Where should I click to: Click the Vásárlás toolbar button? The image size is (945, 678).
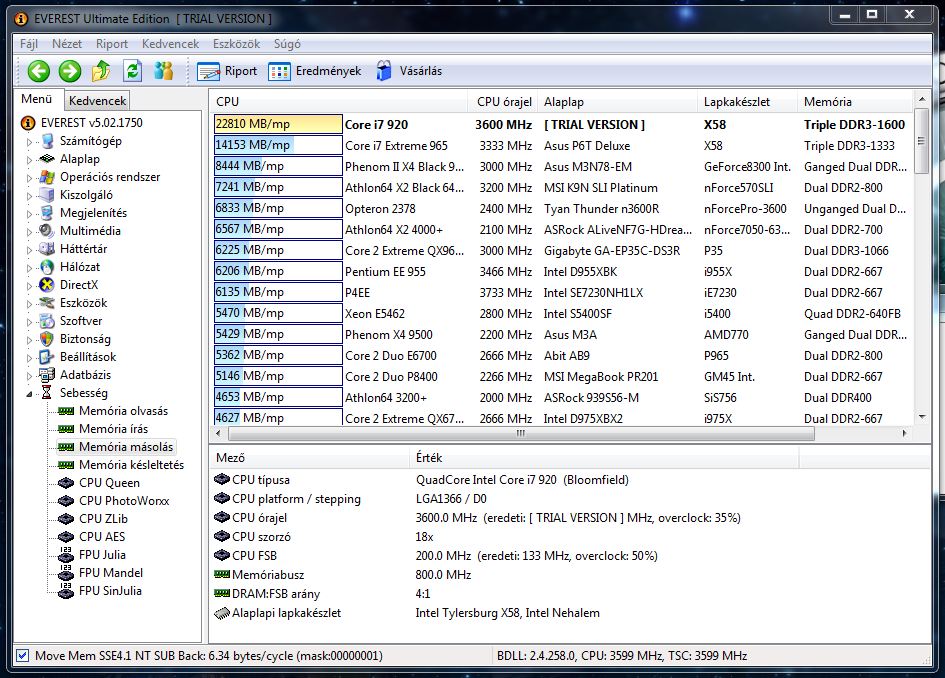pyautogui.click(x=409, y=71)
